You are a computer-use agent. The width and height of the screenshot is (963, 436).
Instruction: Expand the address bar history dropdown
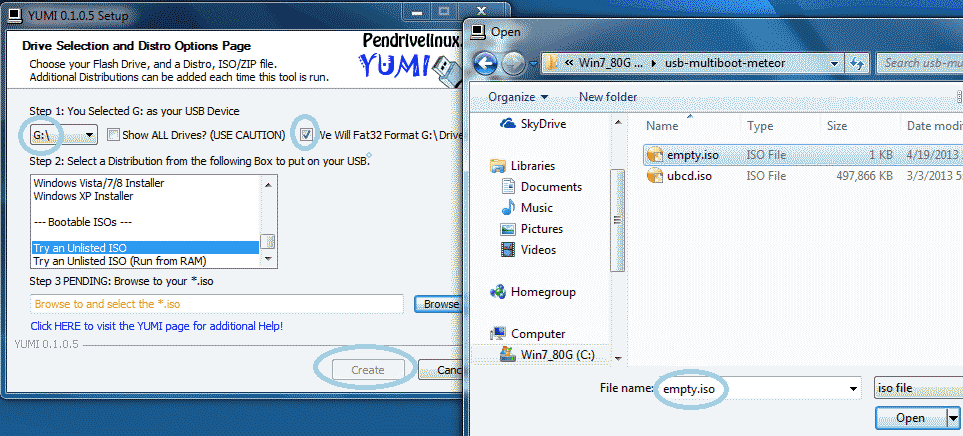pos(834,63)
